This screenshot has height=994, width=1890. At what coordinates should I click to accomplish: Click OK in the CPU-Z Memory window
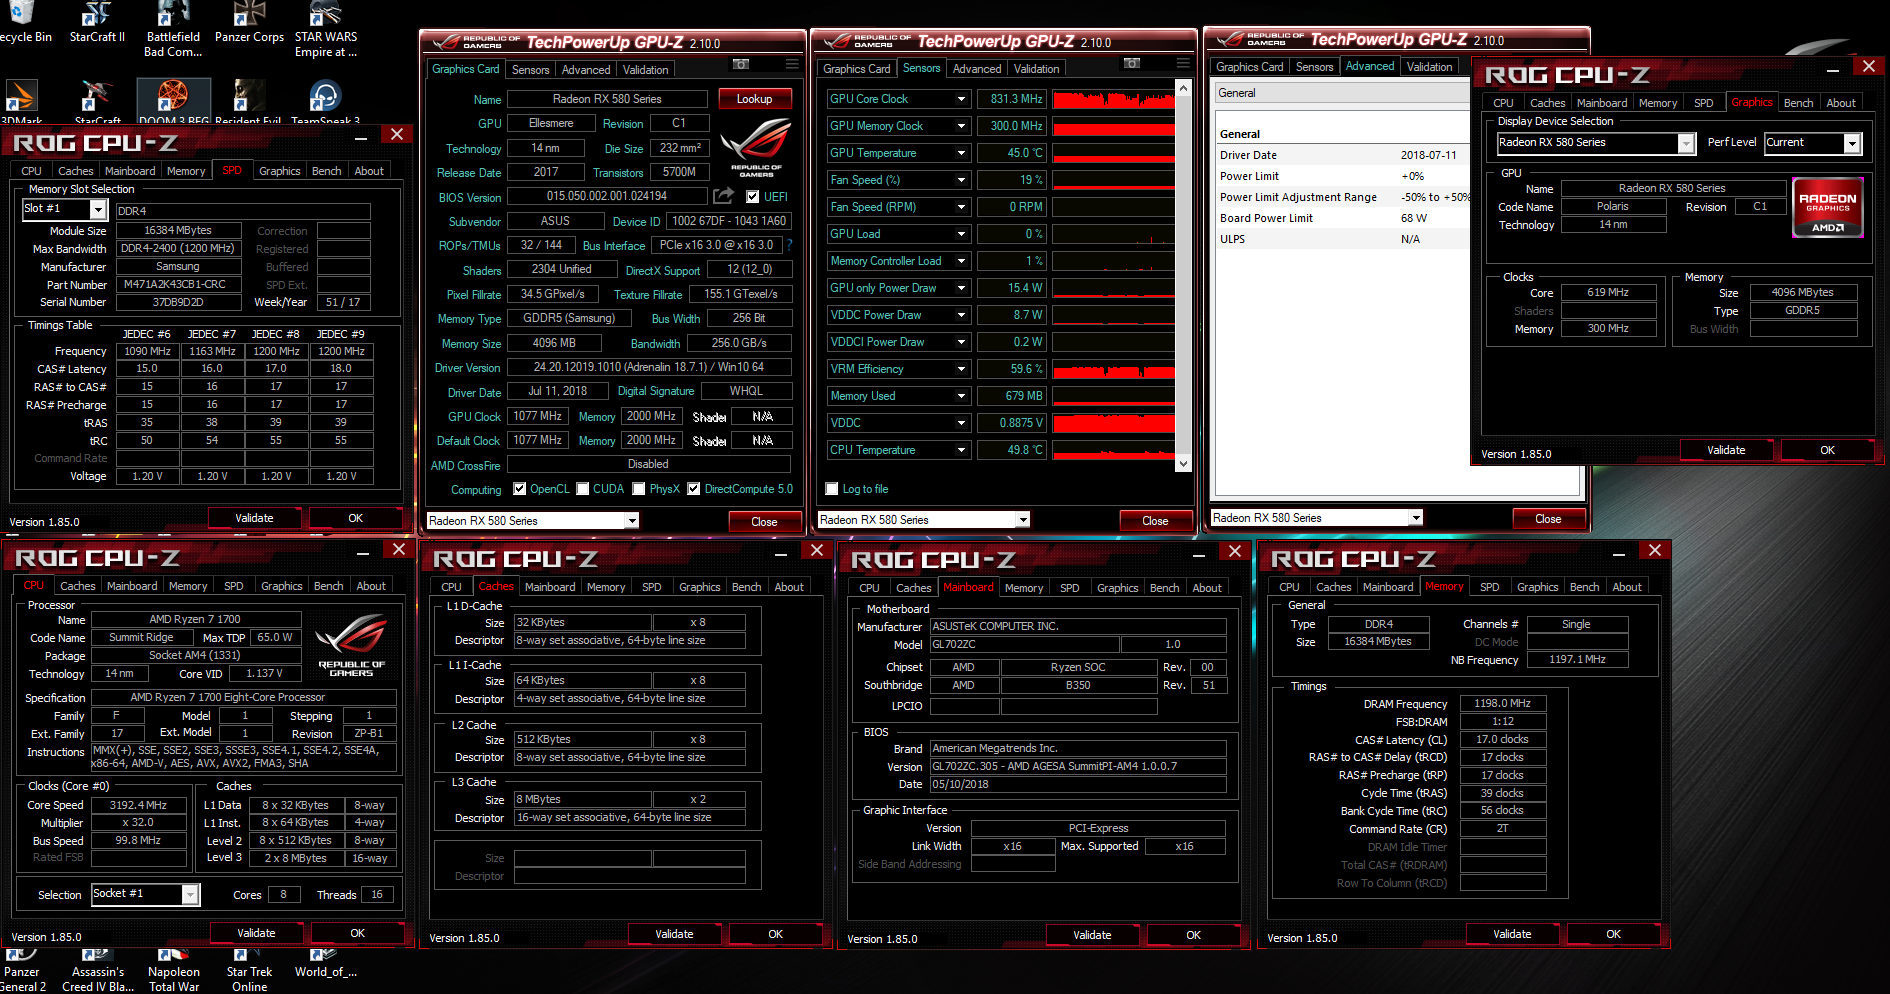1613,934
